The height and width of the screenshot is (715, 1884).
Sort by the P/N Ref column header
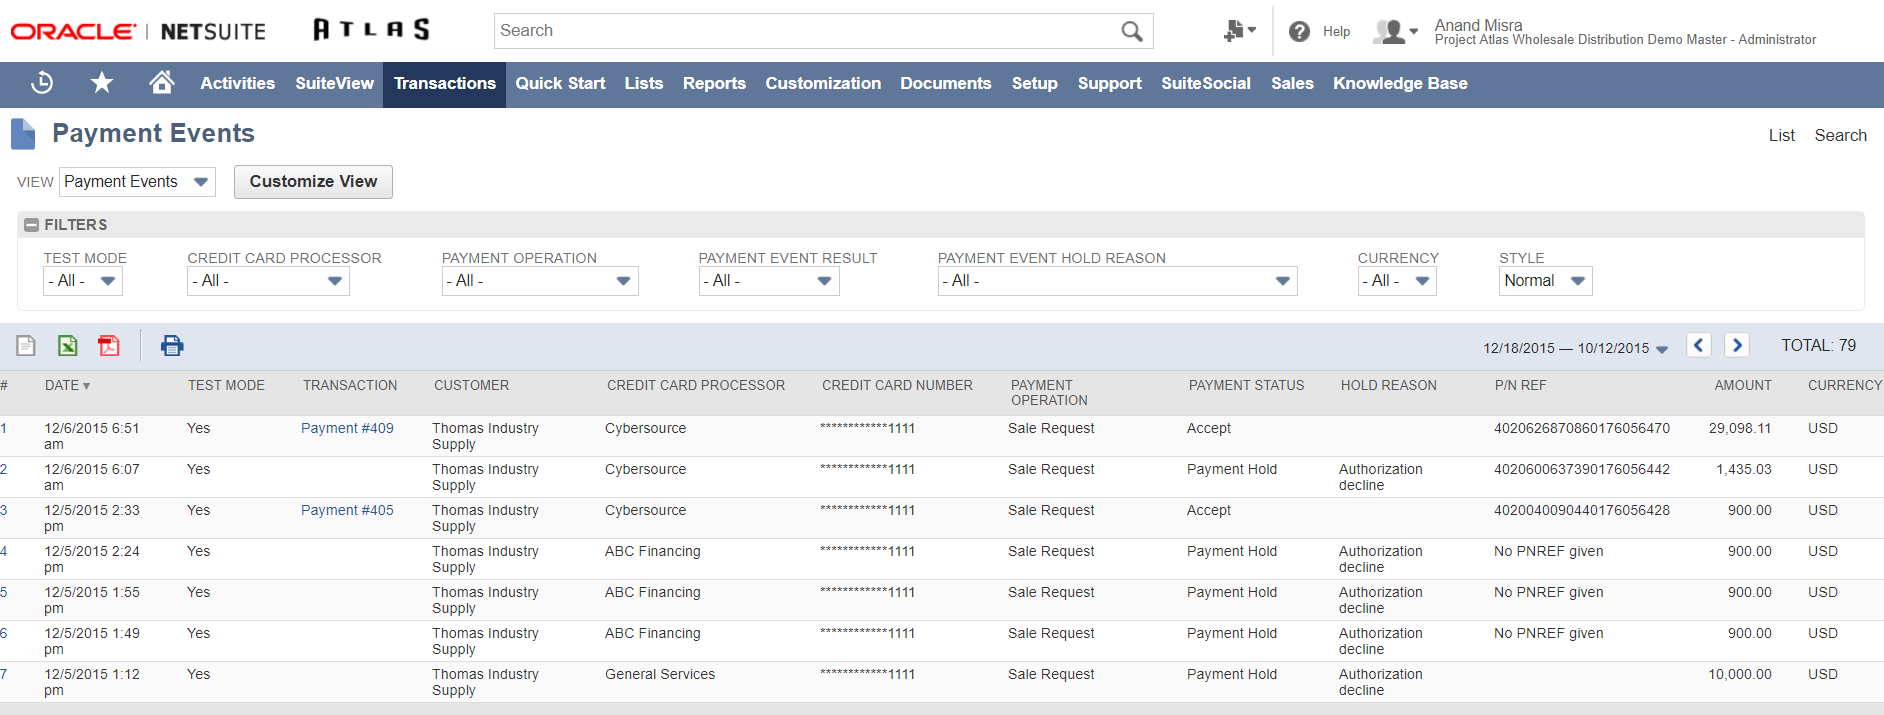pyautogui.click(x=1520, y=386)
